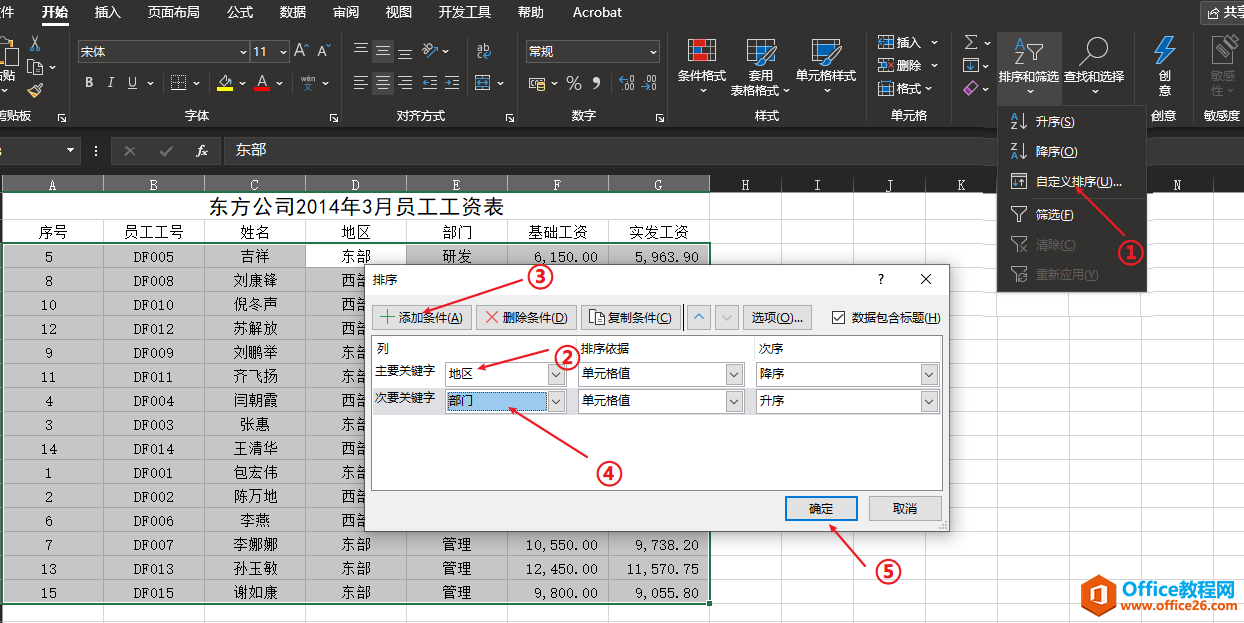Open the font name dropdown (宋体)
Image resolution: width=1244 pixels, height=623 pixels.
click(243, 52)
